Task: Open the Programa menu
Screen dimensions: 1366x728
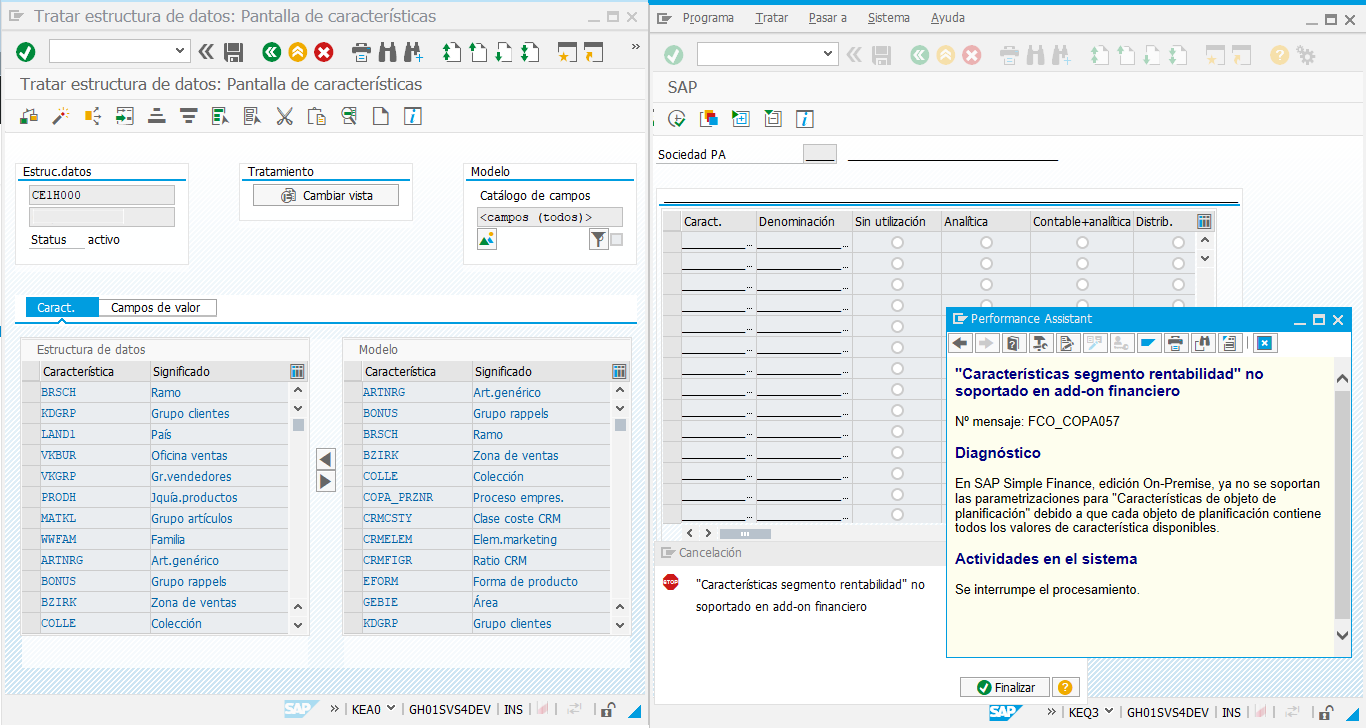Action: (708, 18)
